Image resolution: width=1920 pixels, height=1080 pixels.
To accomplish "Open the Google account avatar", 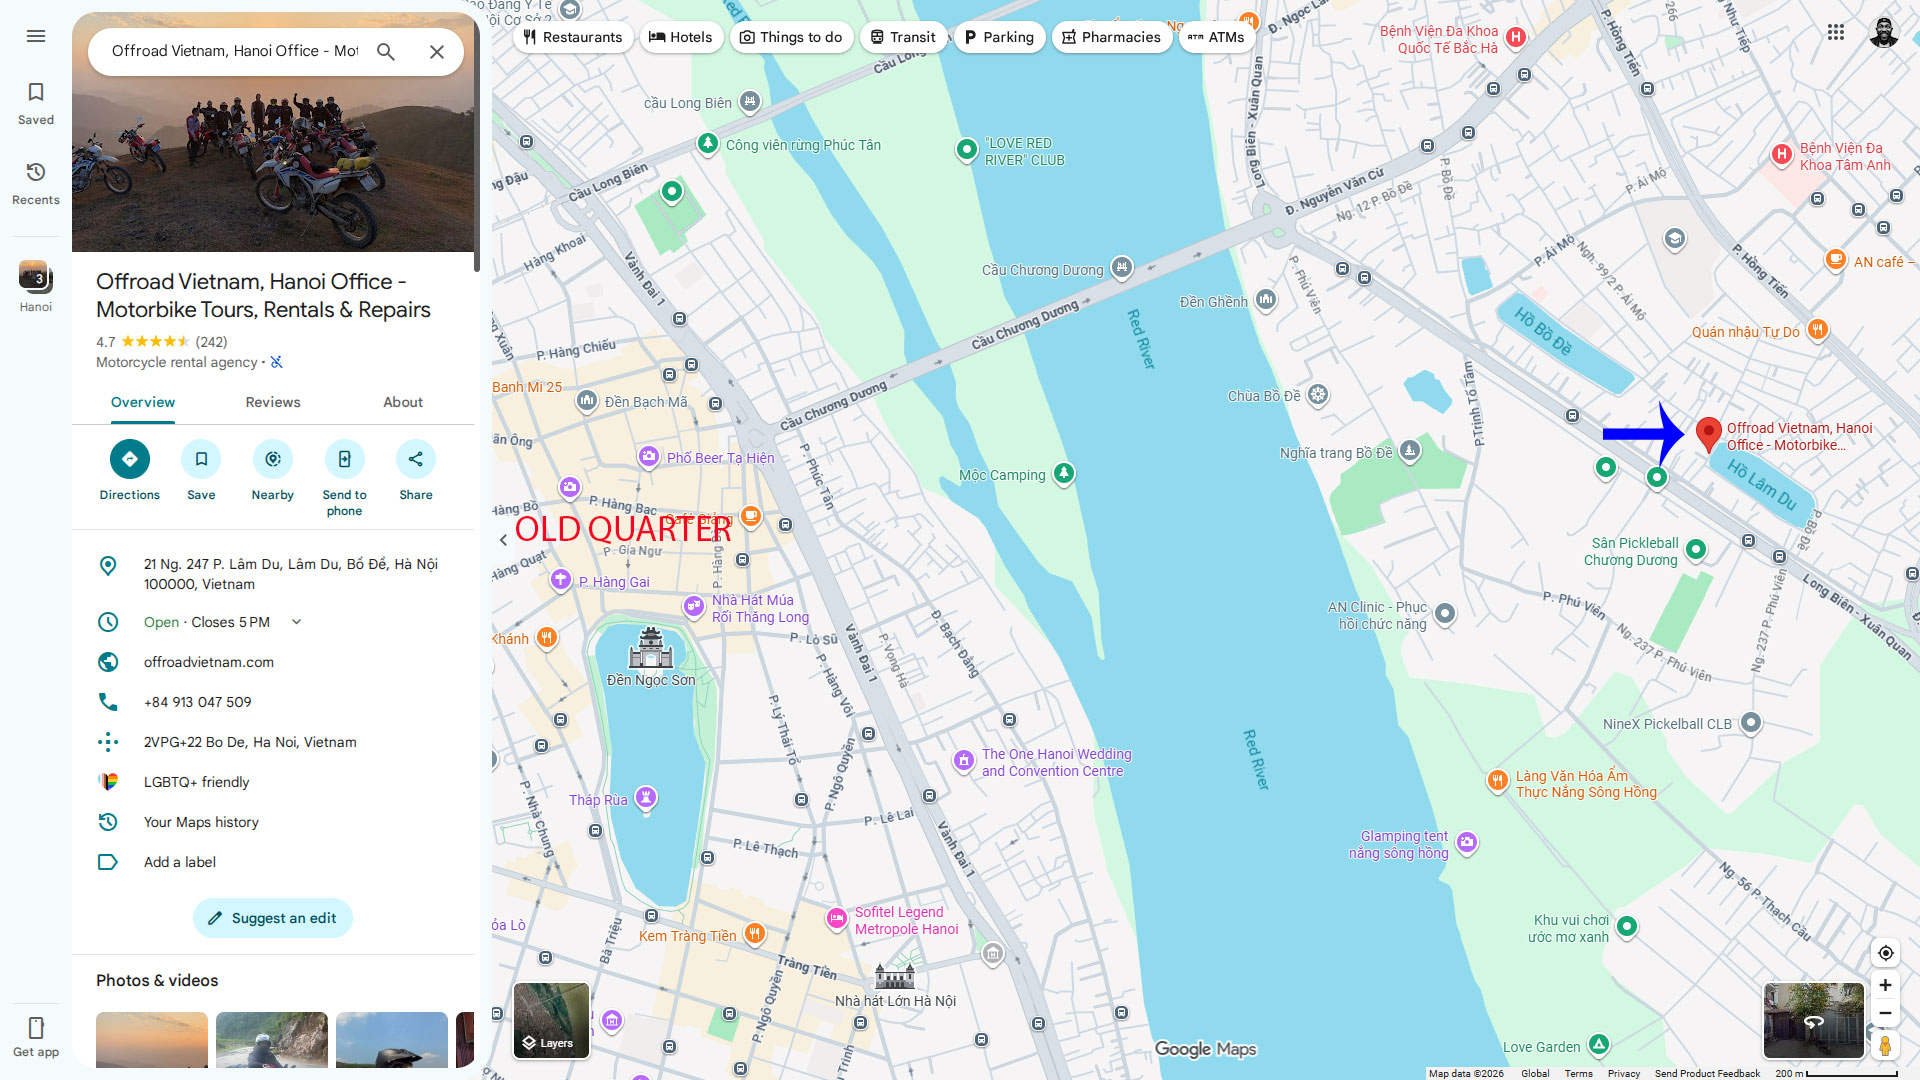I will pos(1884,32).
